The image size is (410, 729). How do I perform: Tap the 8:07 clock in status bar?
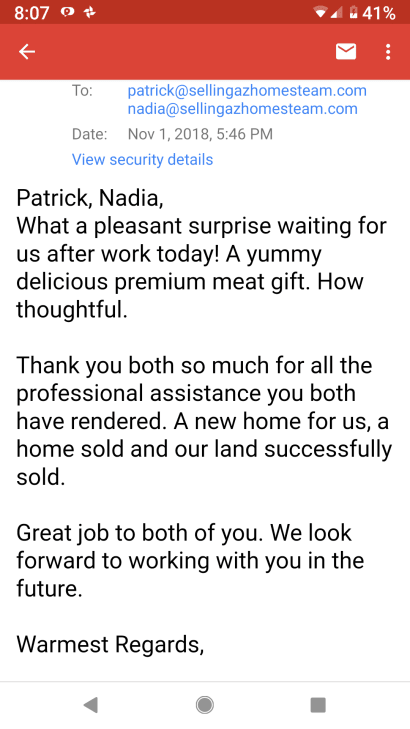pyautogui.click(x=32, y=13)
